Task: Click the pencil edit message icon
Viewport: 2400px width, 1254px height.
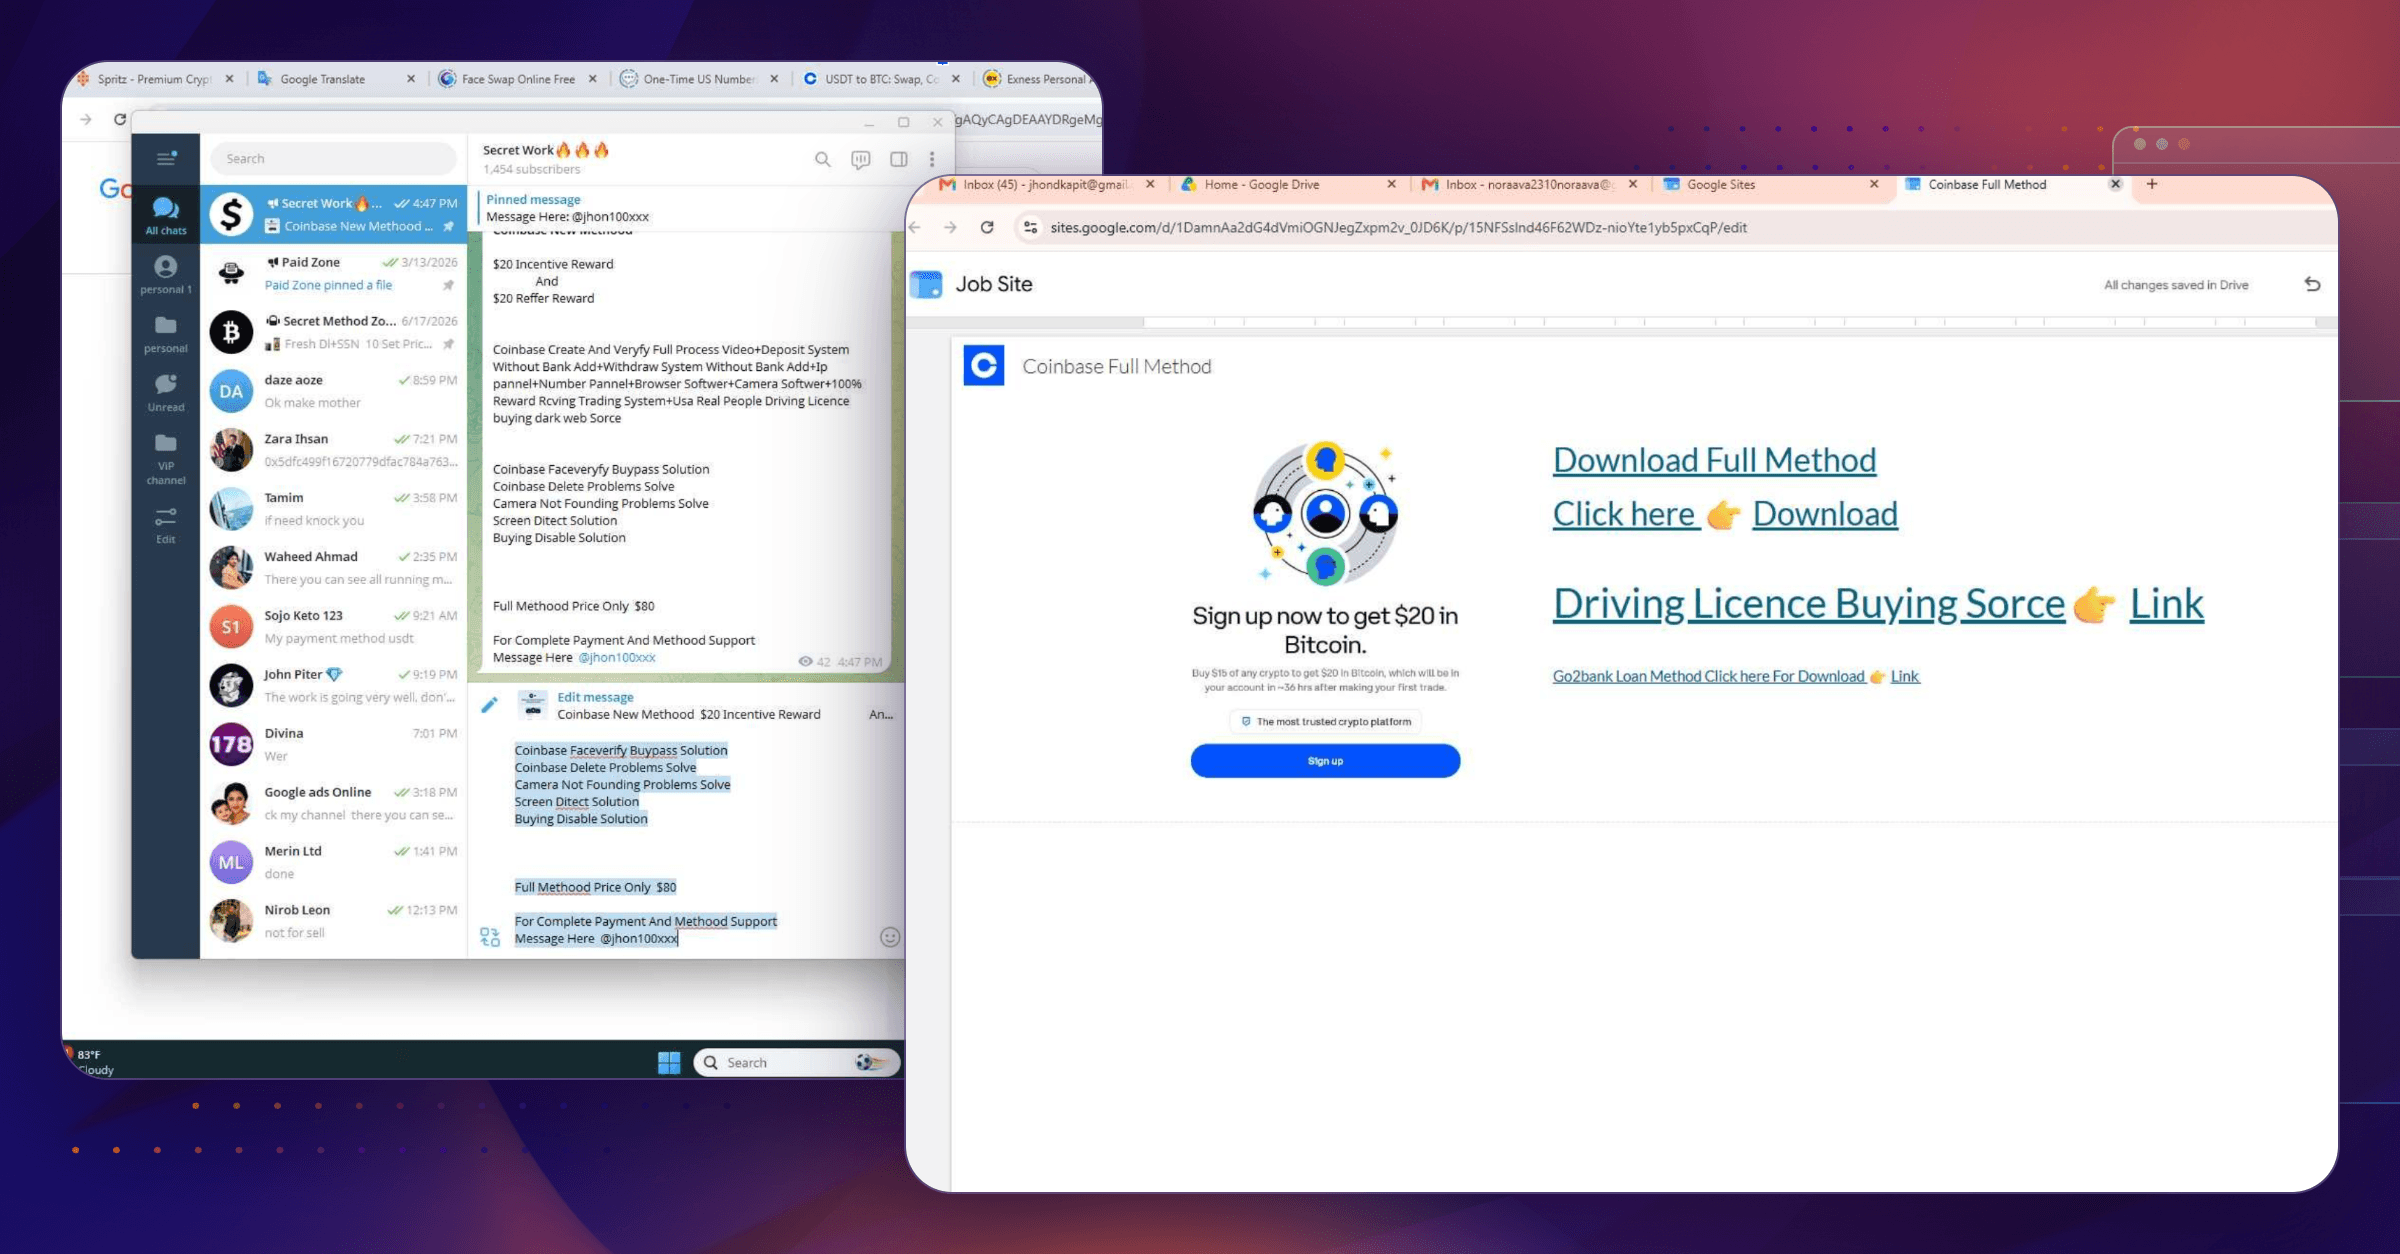Action: [489, 705]
